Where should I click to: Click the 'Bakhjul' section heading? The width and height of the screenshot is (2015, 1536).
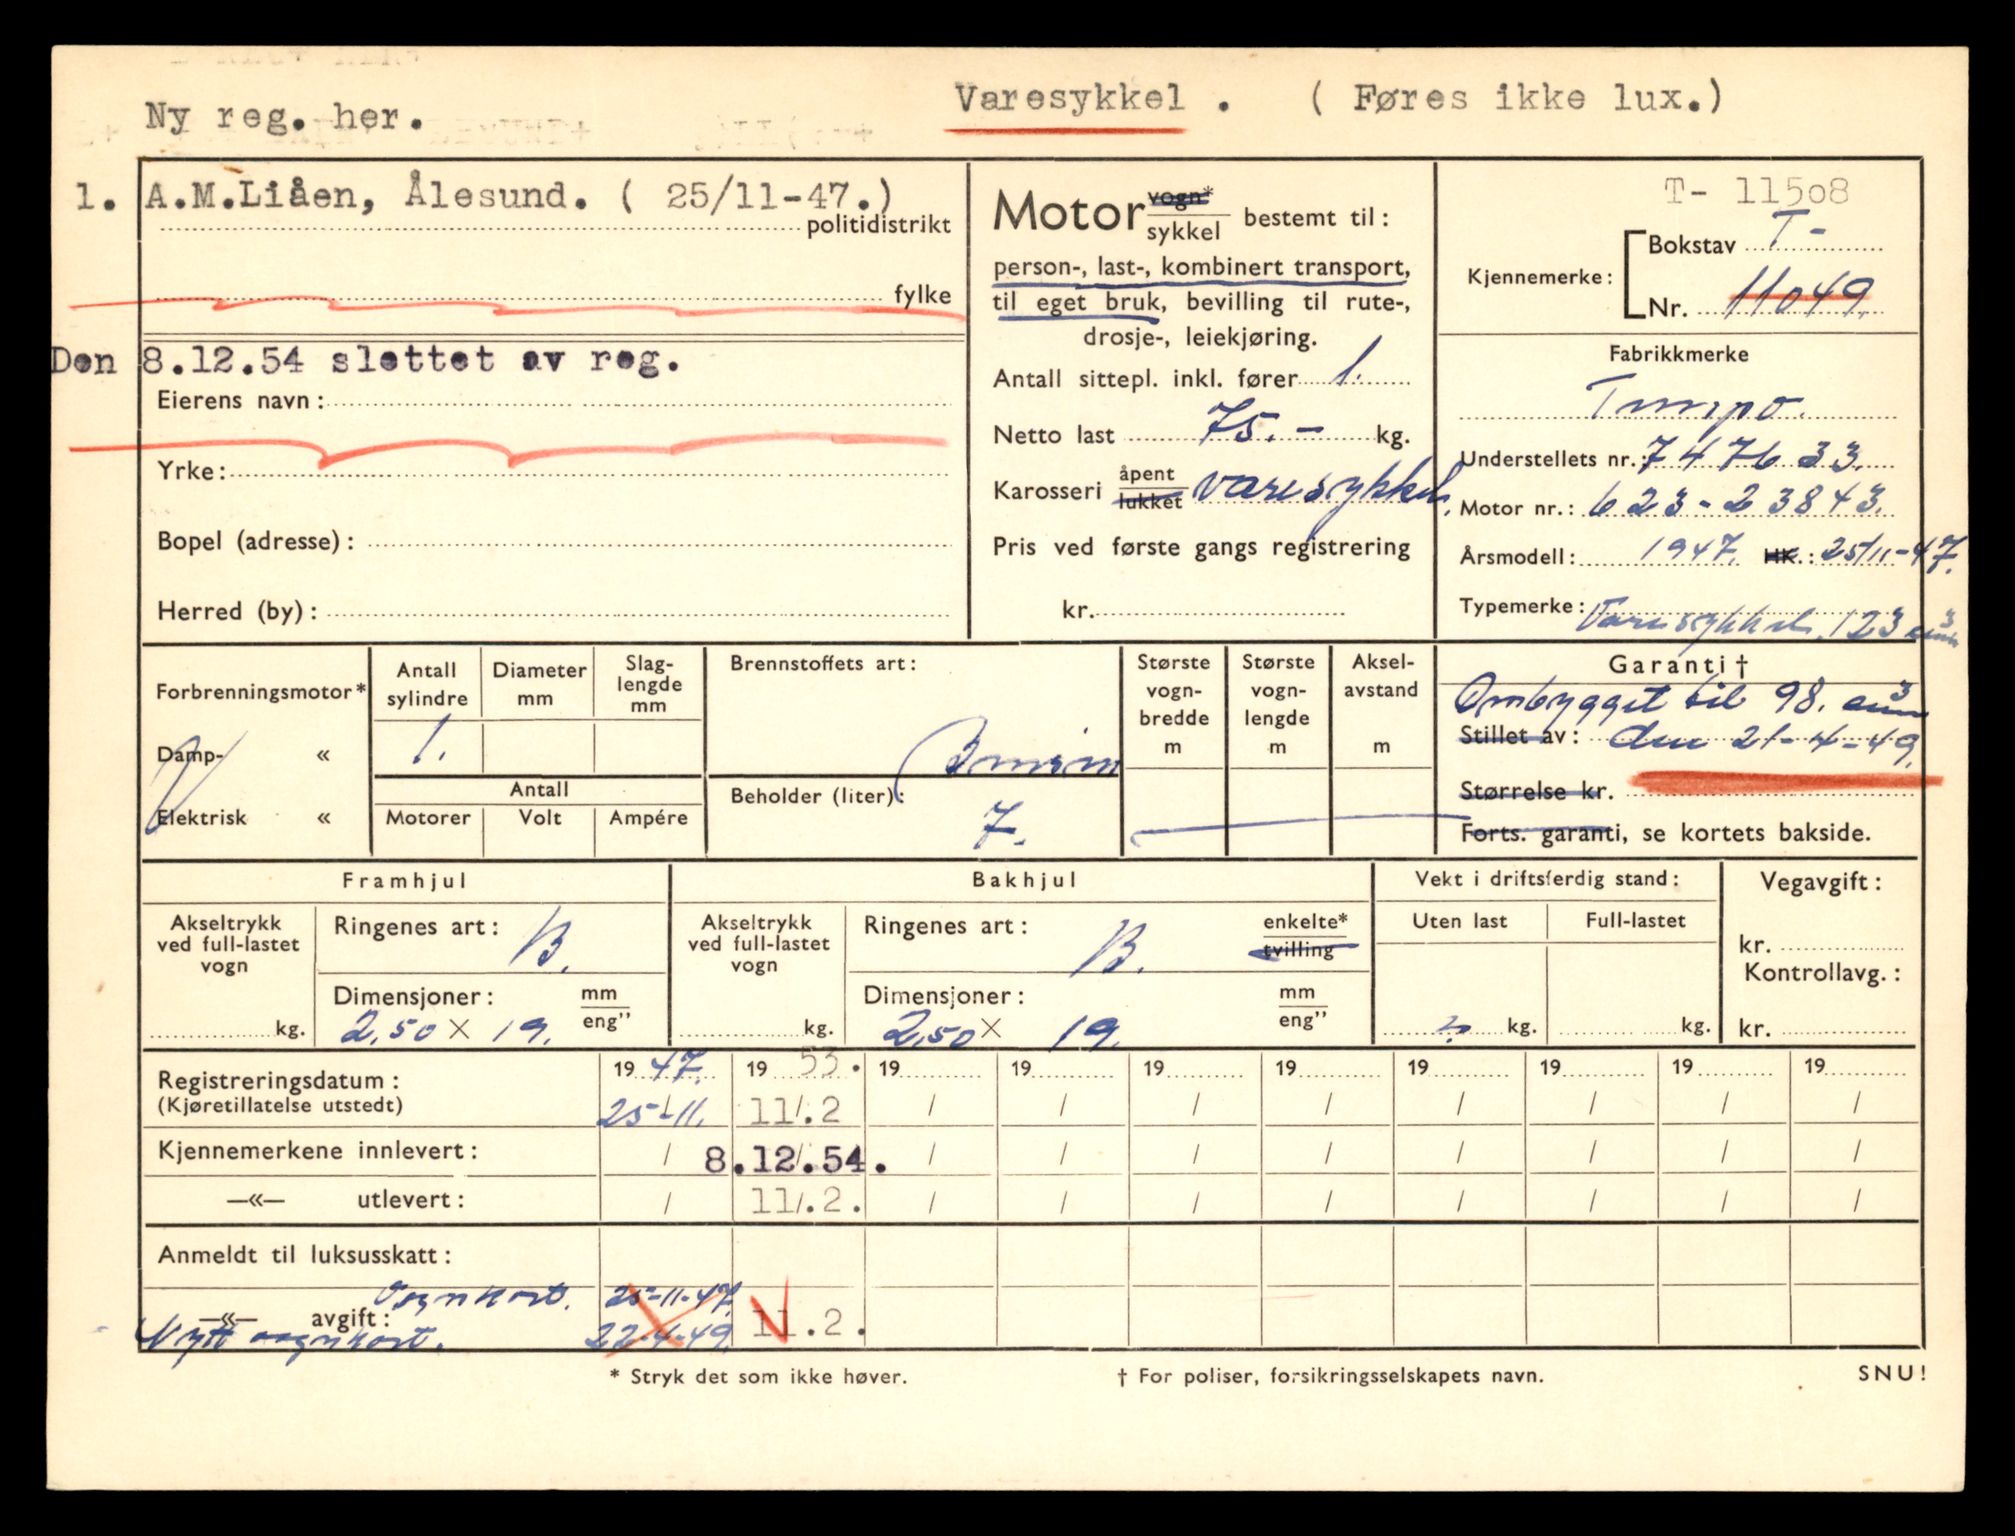tap(1025, 880)
